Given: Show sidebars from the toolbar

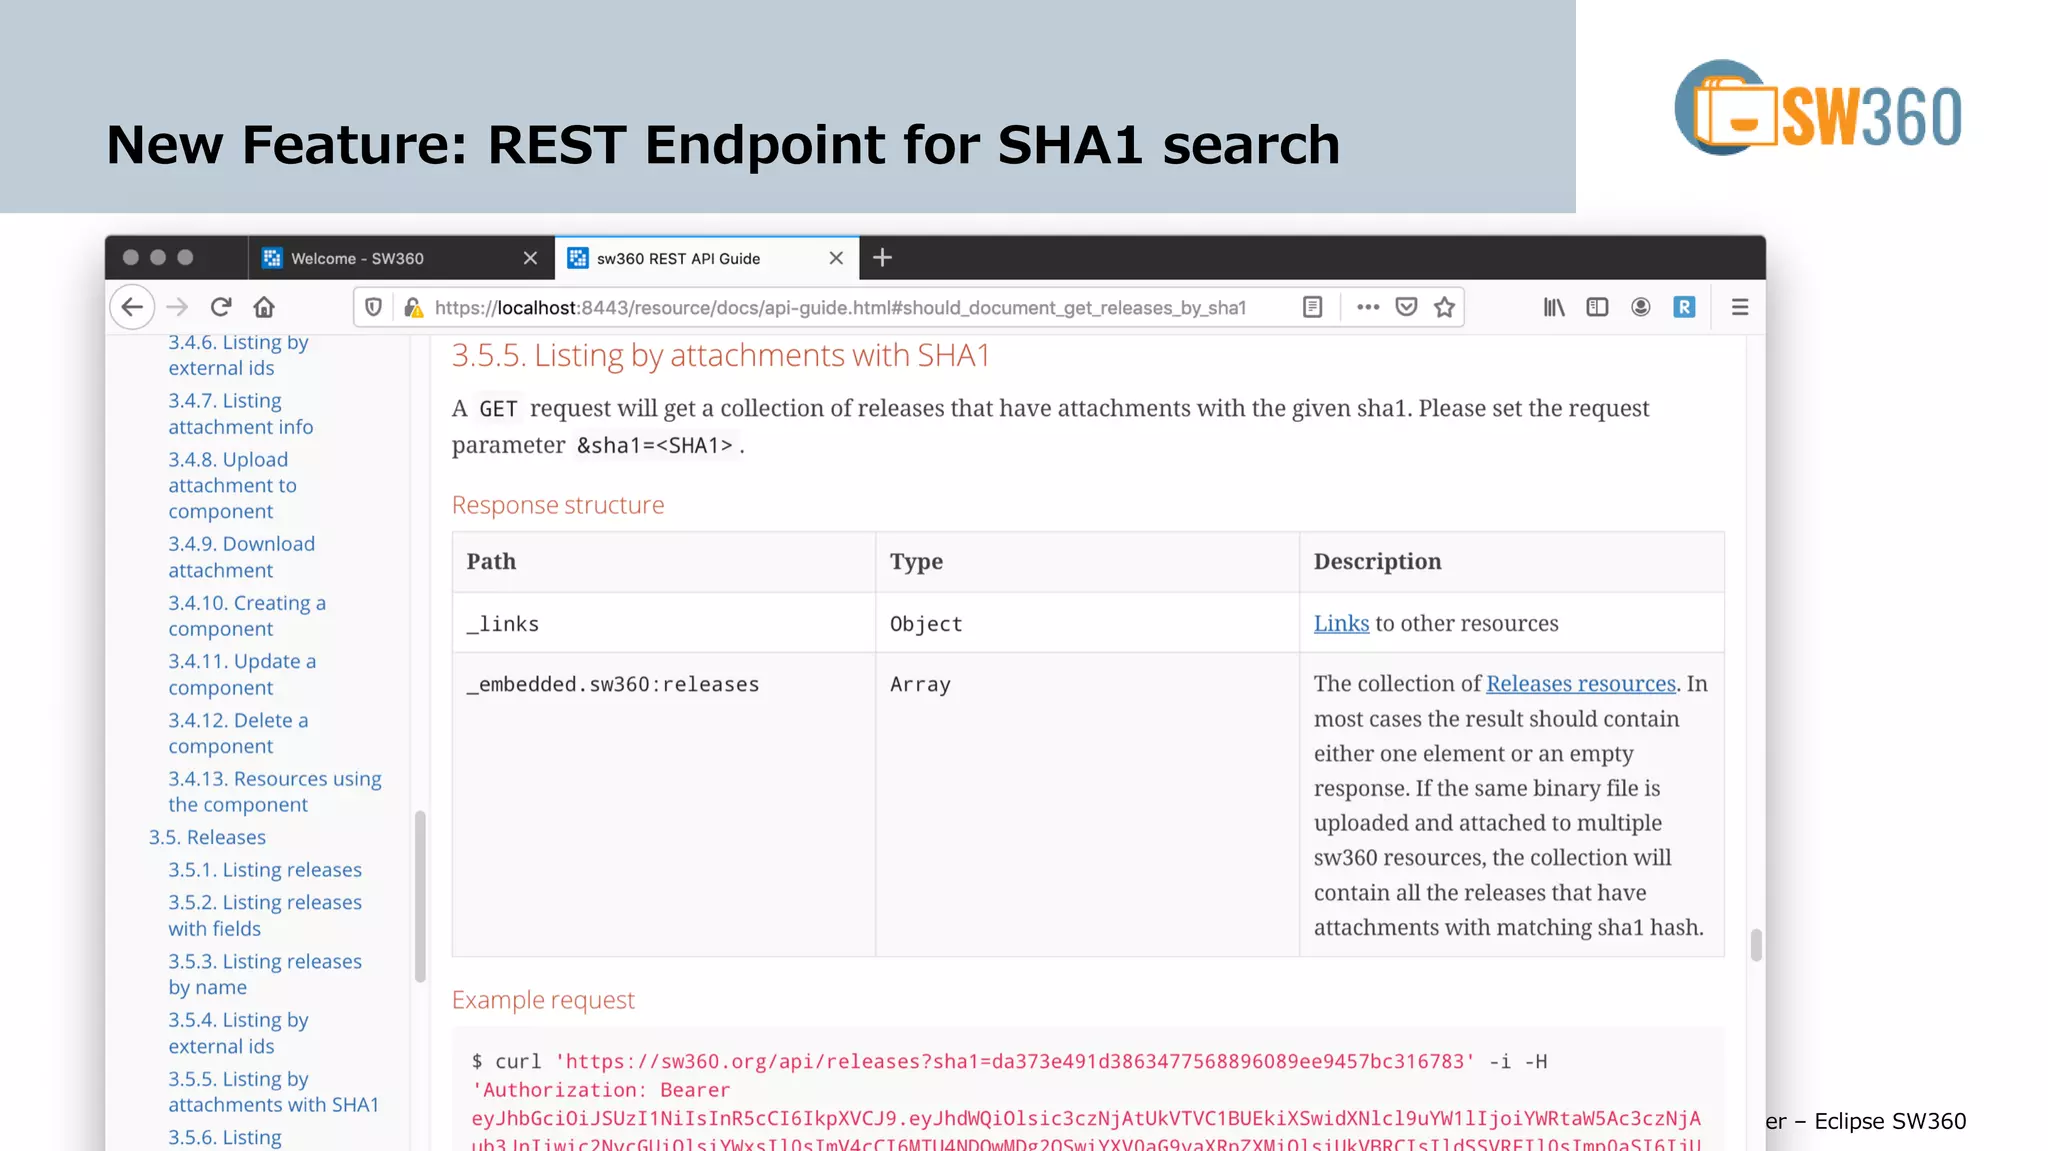Looking at the screenshot, I should coord(1597,307).
